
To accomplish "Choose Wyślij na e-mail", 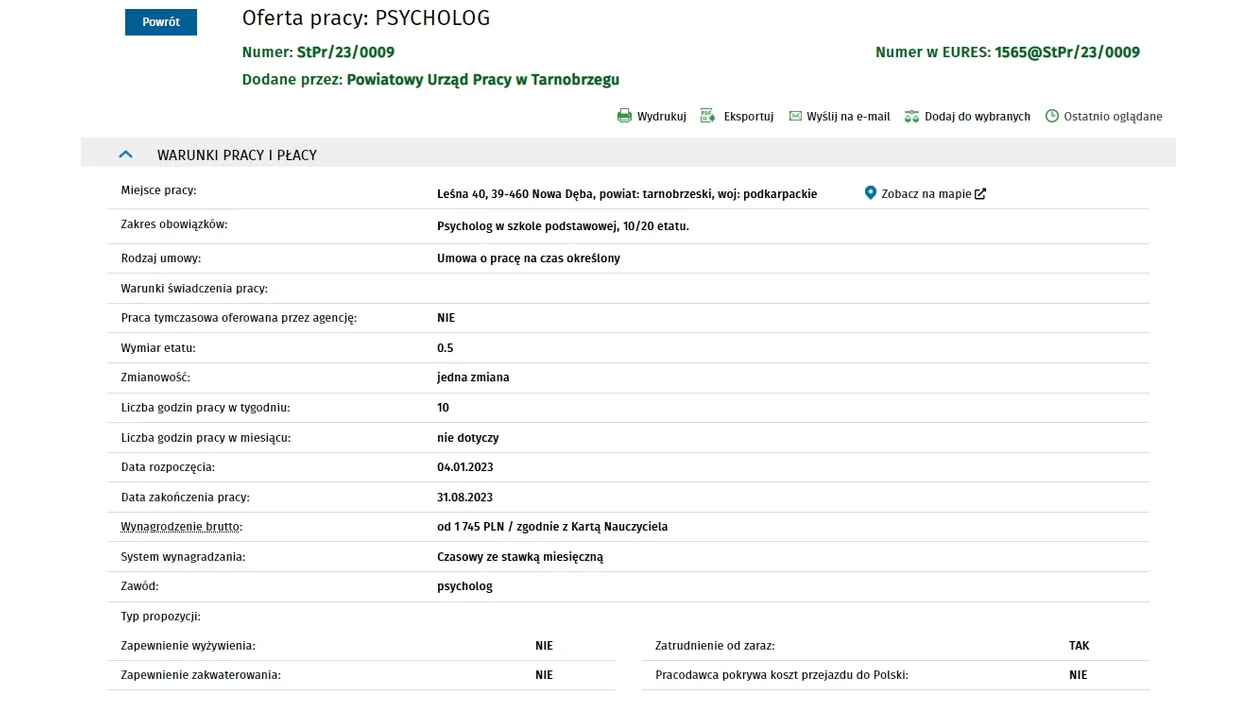I will [848, 116].
